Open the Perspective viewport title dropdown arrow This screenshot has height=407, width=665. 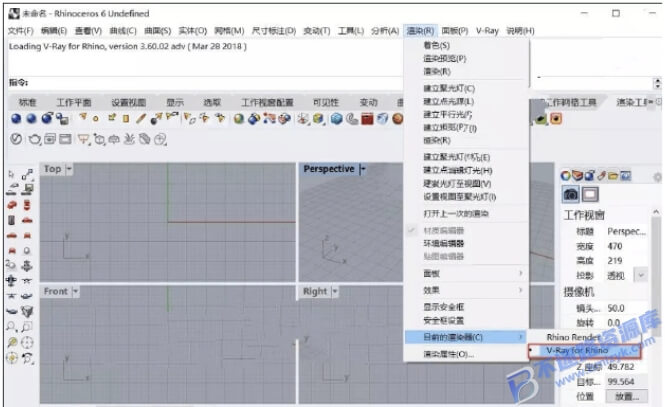[362, 169]
